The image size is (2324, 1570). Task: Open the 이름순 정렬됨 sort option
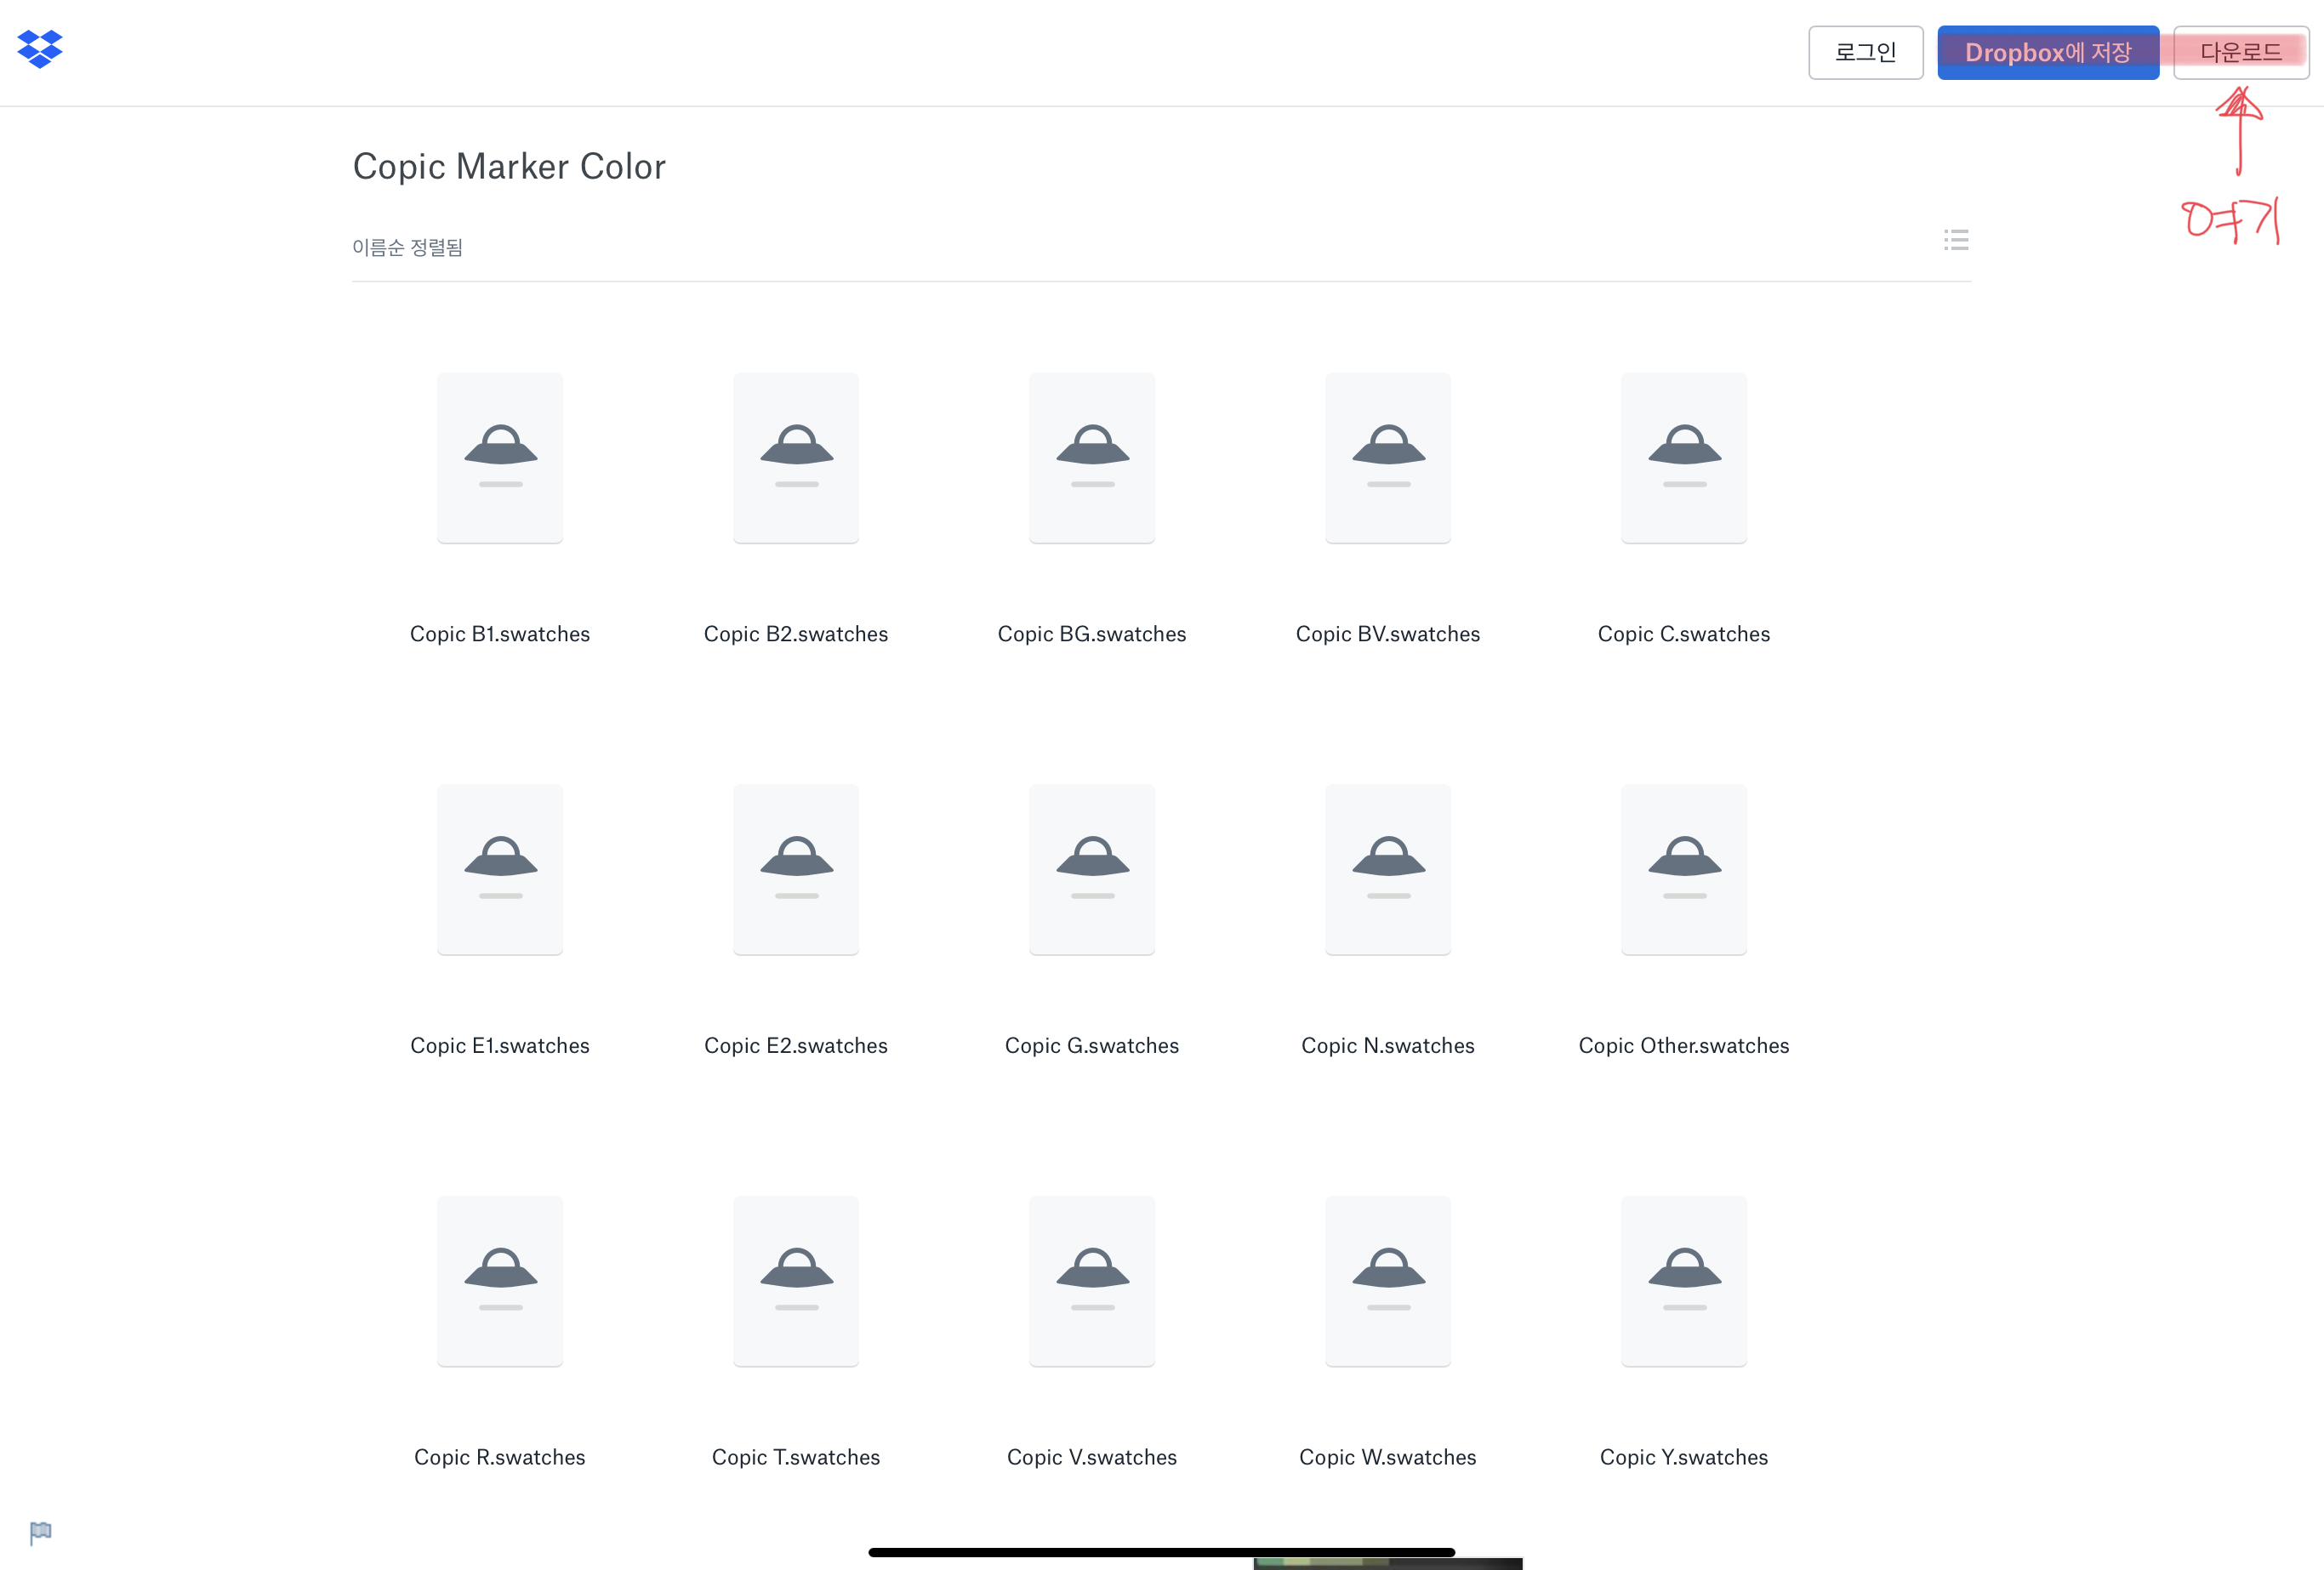(407, 247)
